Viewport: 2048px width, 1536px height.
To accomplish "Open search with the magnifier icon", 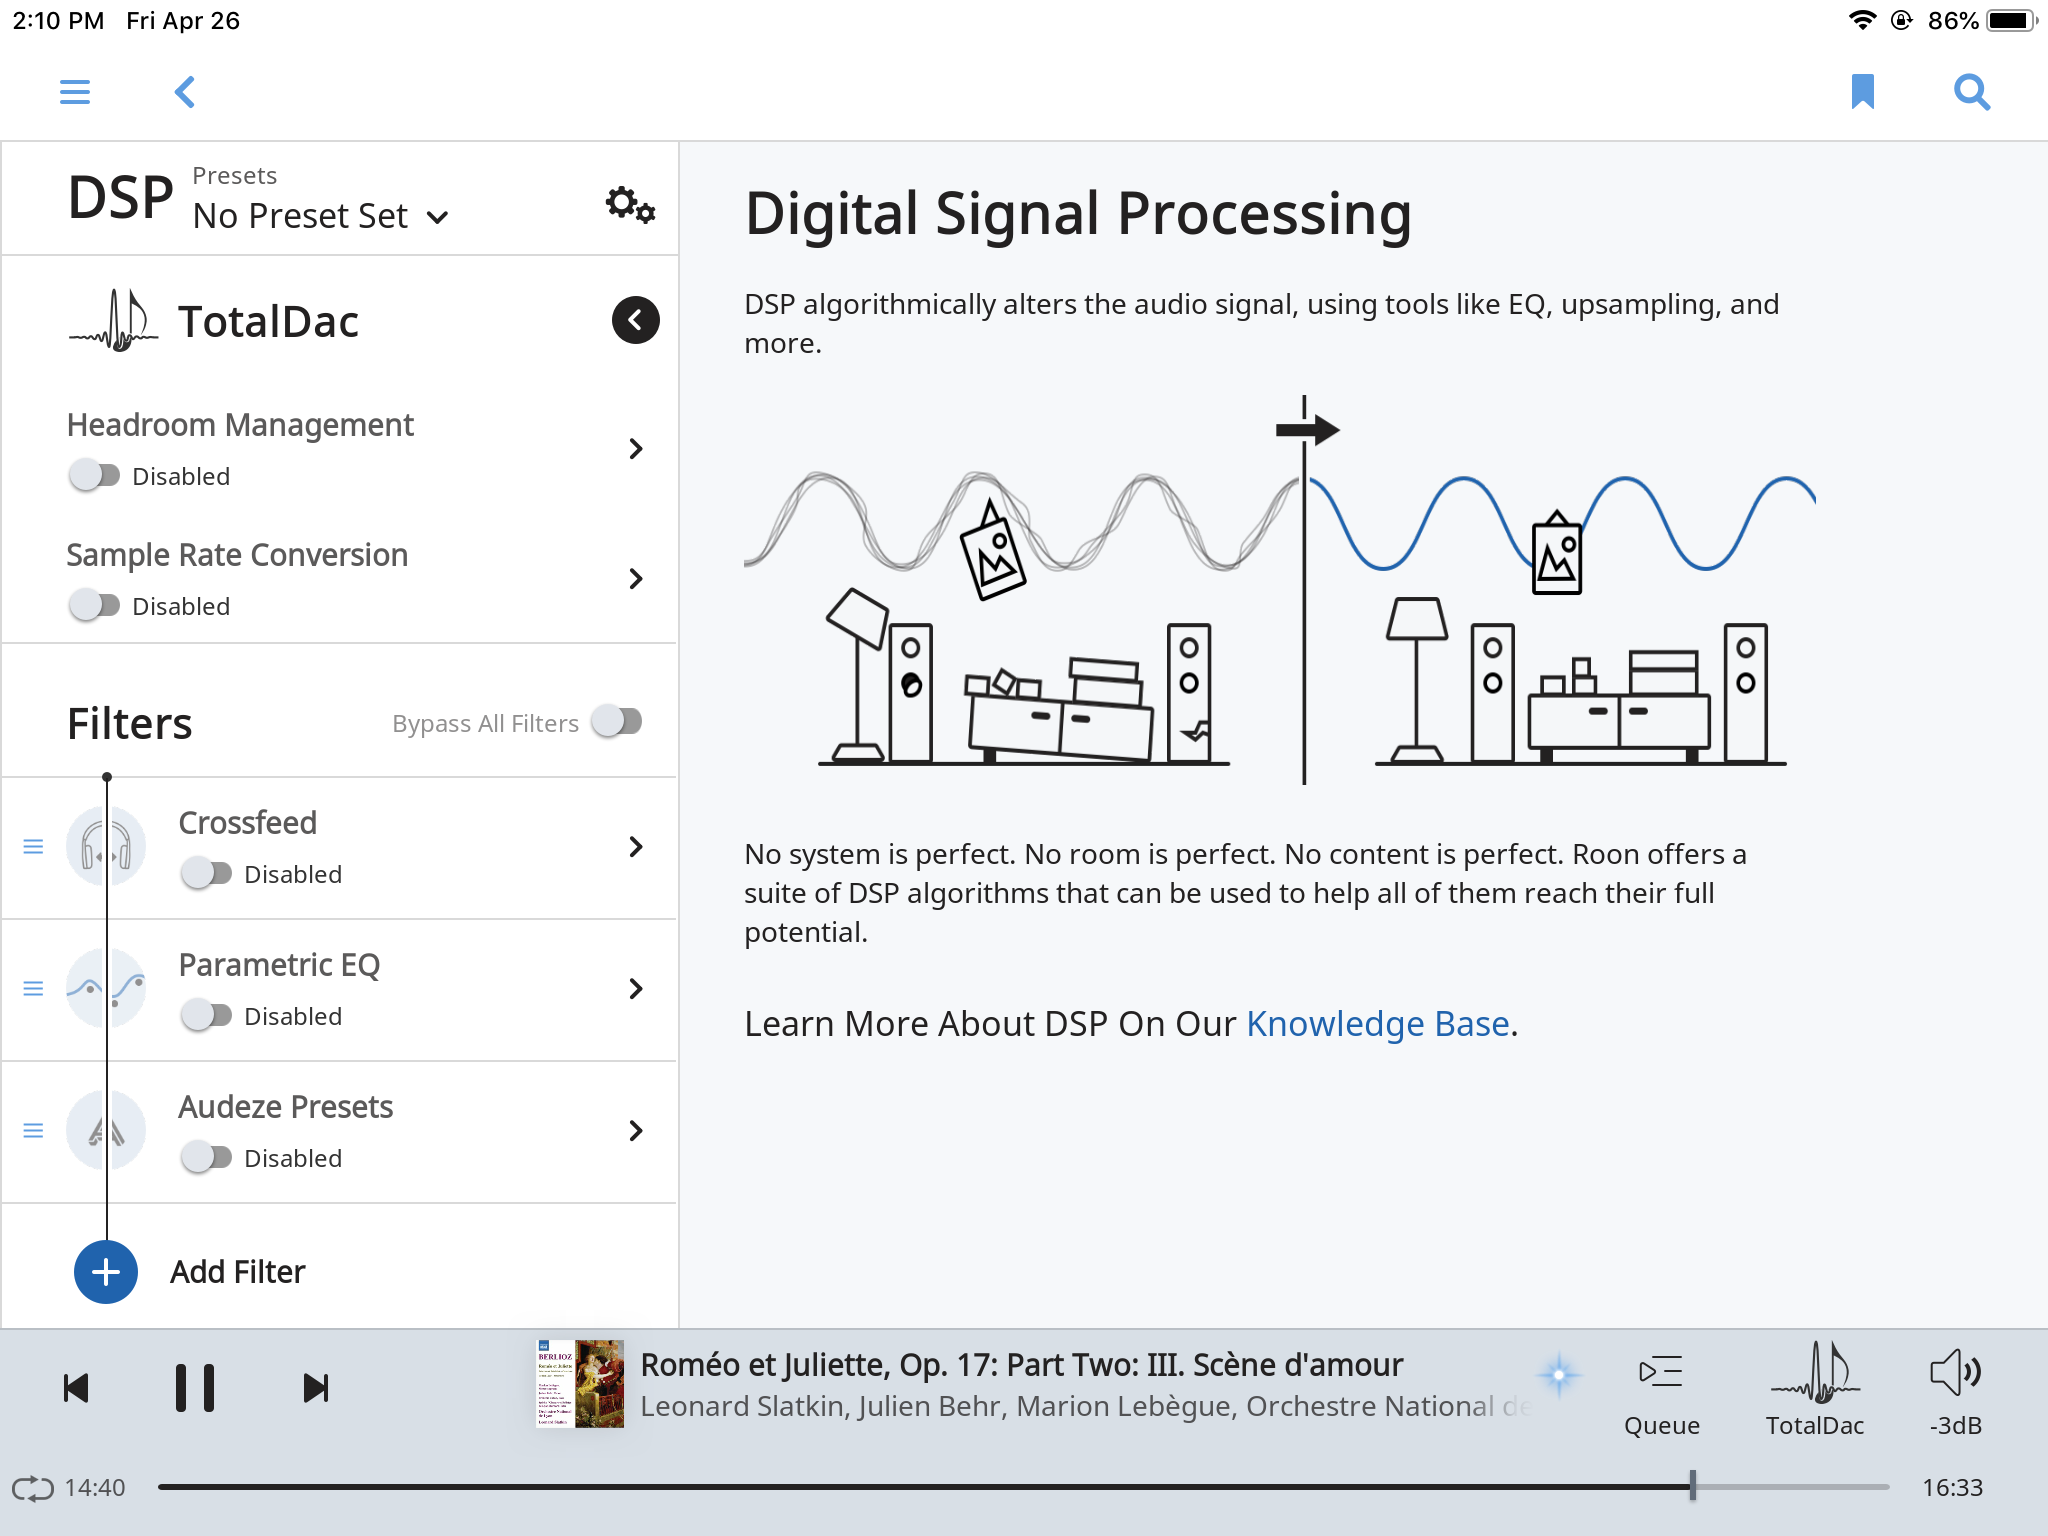I will (1972, 92).
